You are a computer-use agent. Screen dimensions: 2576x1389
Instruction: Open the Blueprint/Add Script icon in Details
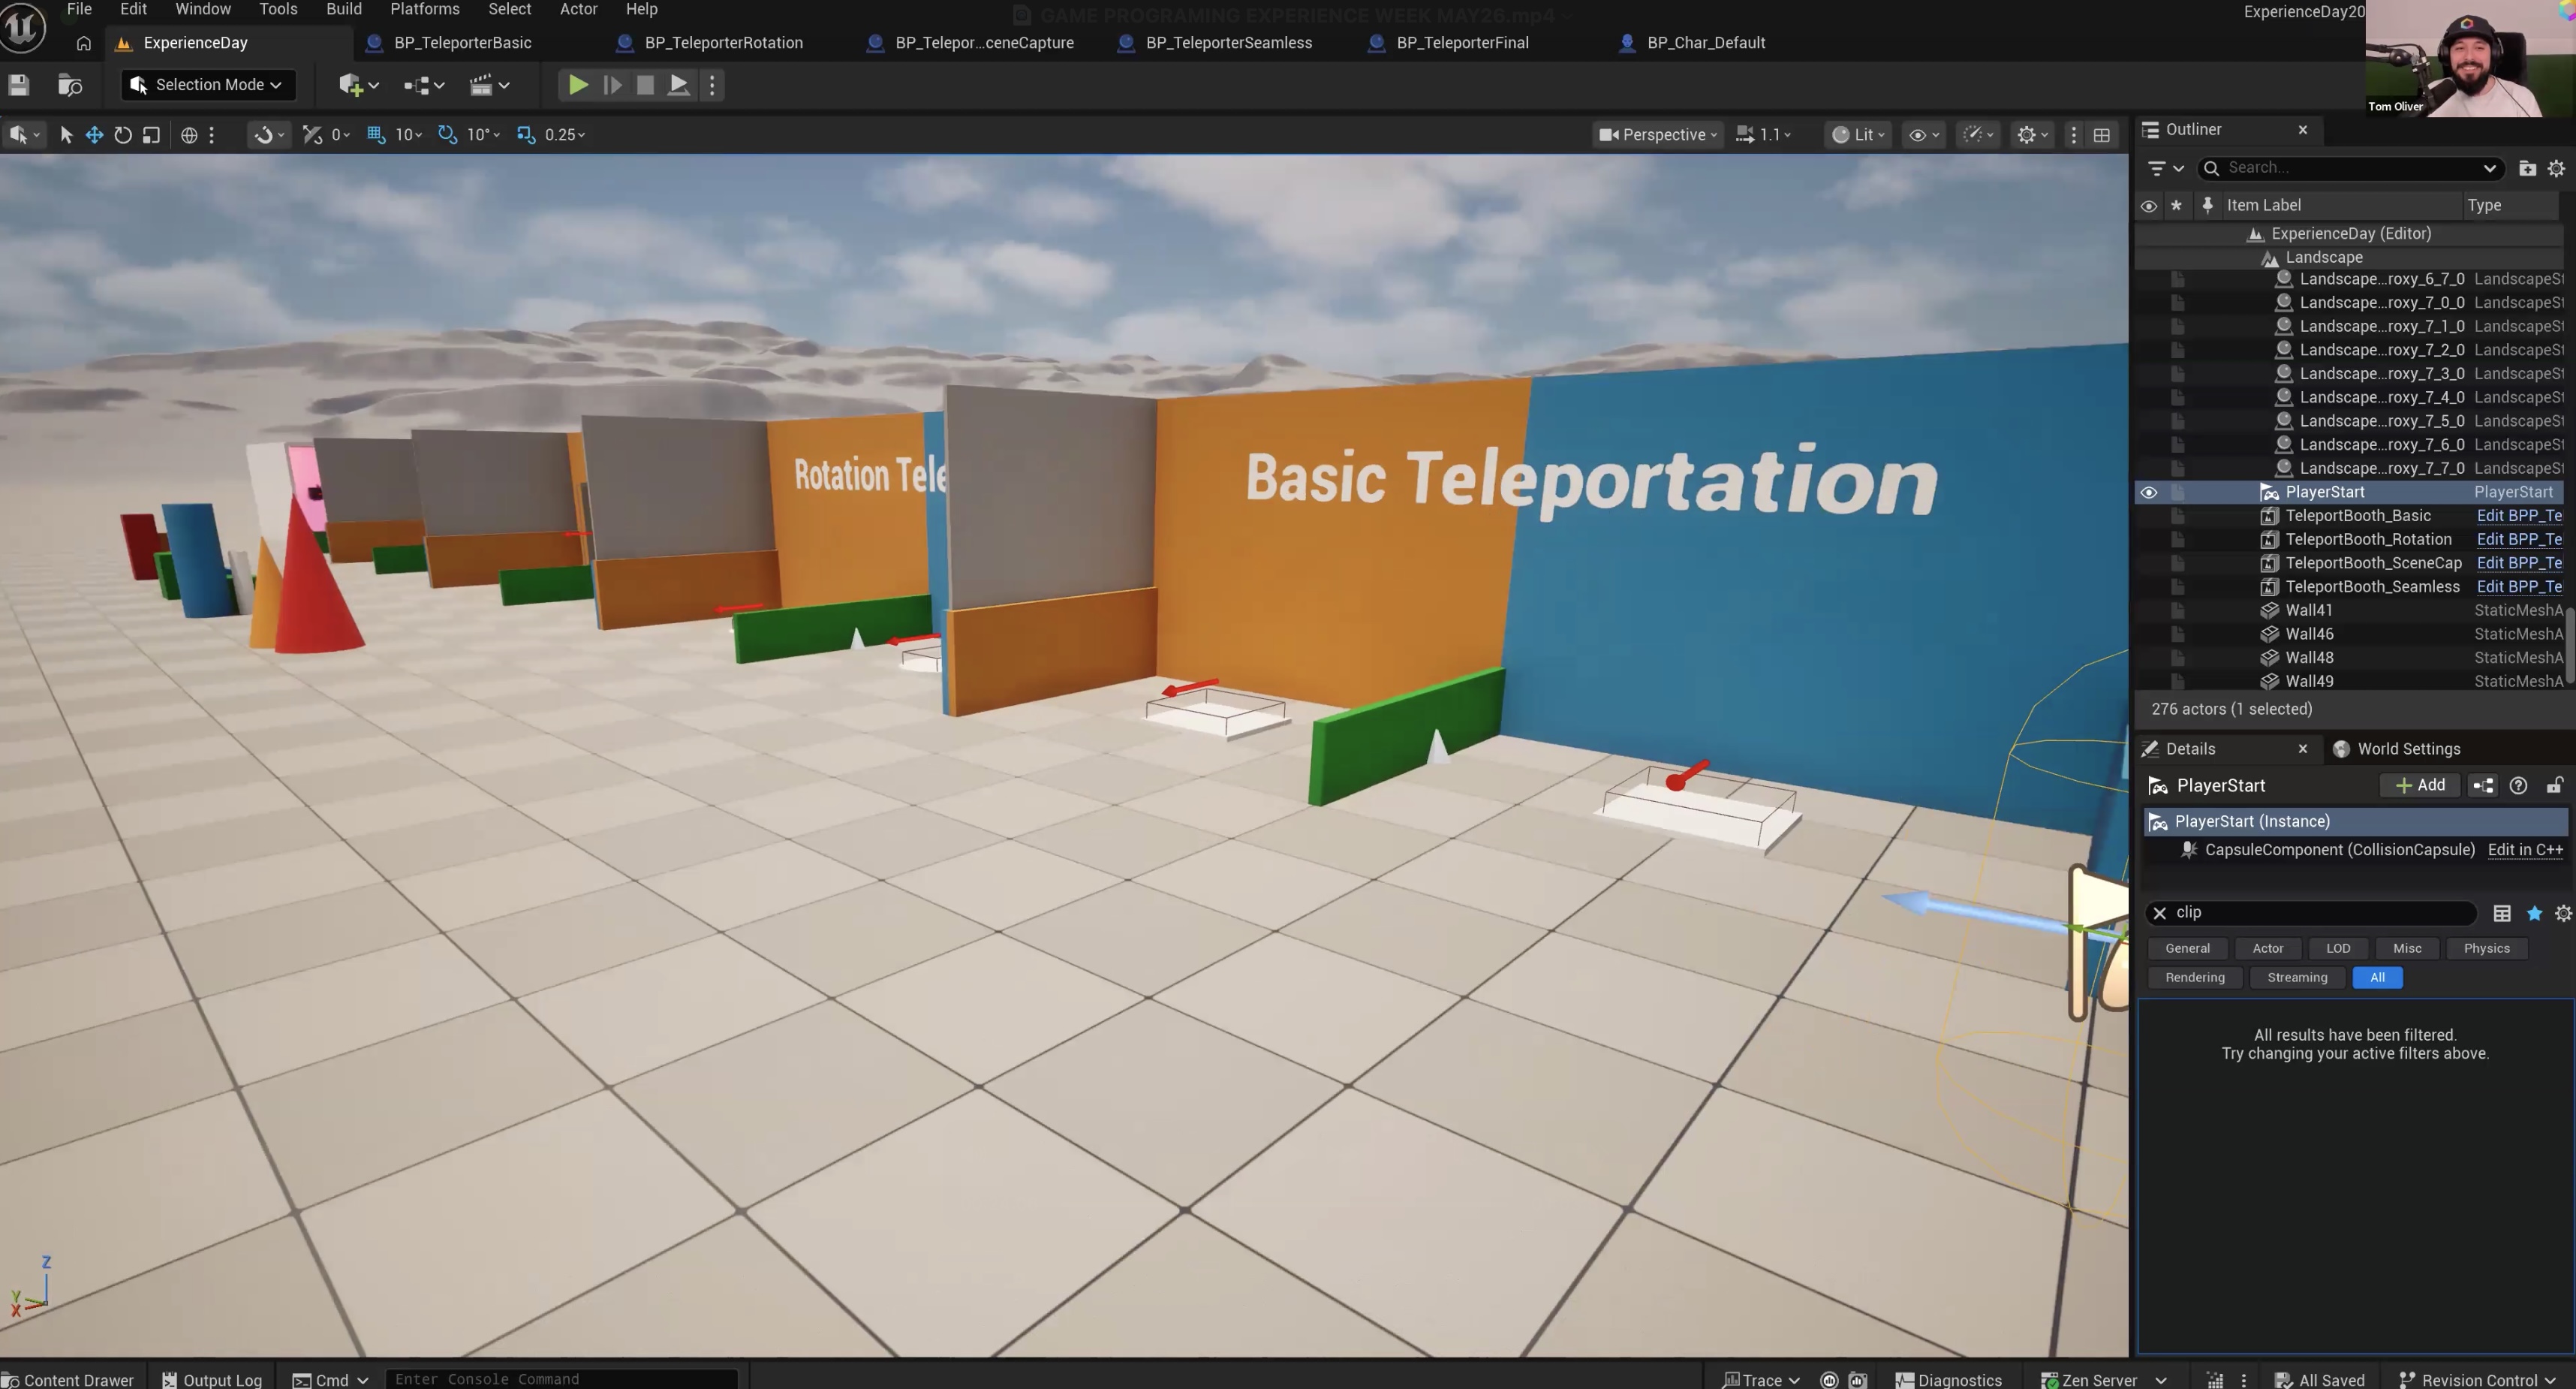2483,785
